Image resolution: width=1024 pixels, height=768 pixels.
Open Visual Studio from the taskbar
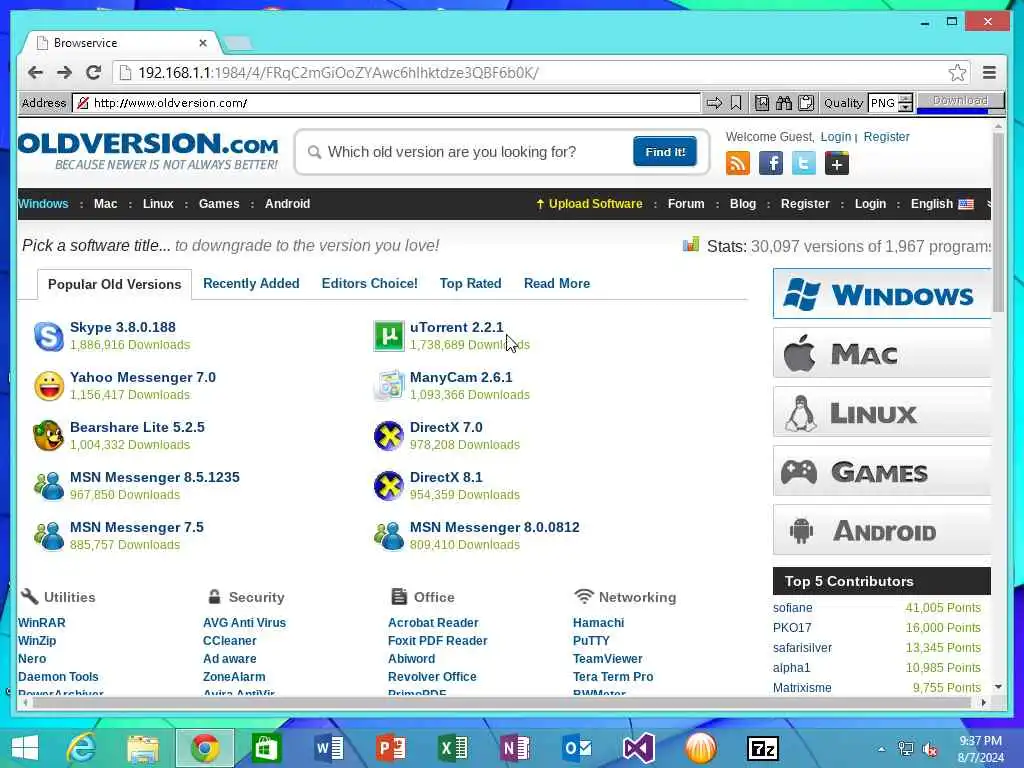coord(639,748)
